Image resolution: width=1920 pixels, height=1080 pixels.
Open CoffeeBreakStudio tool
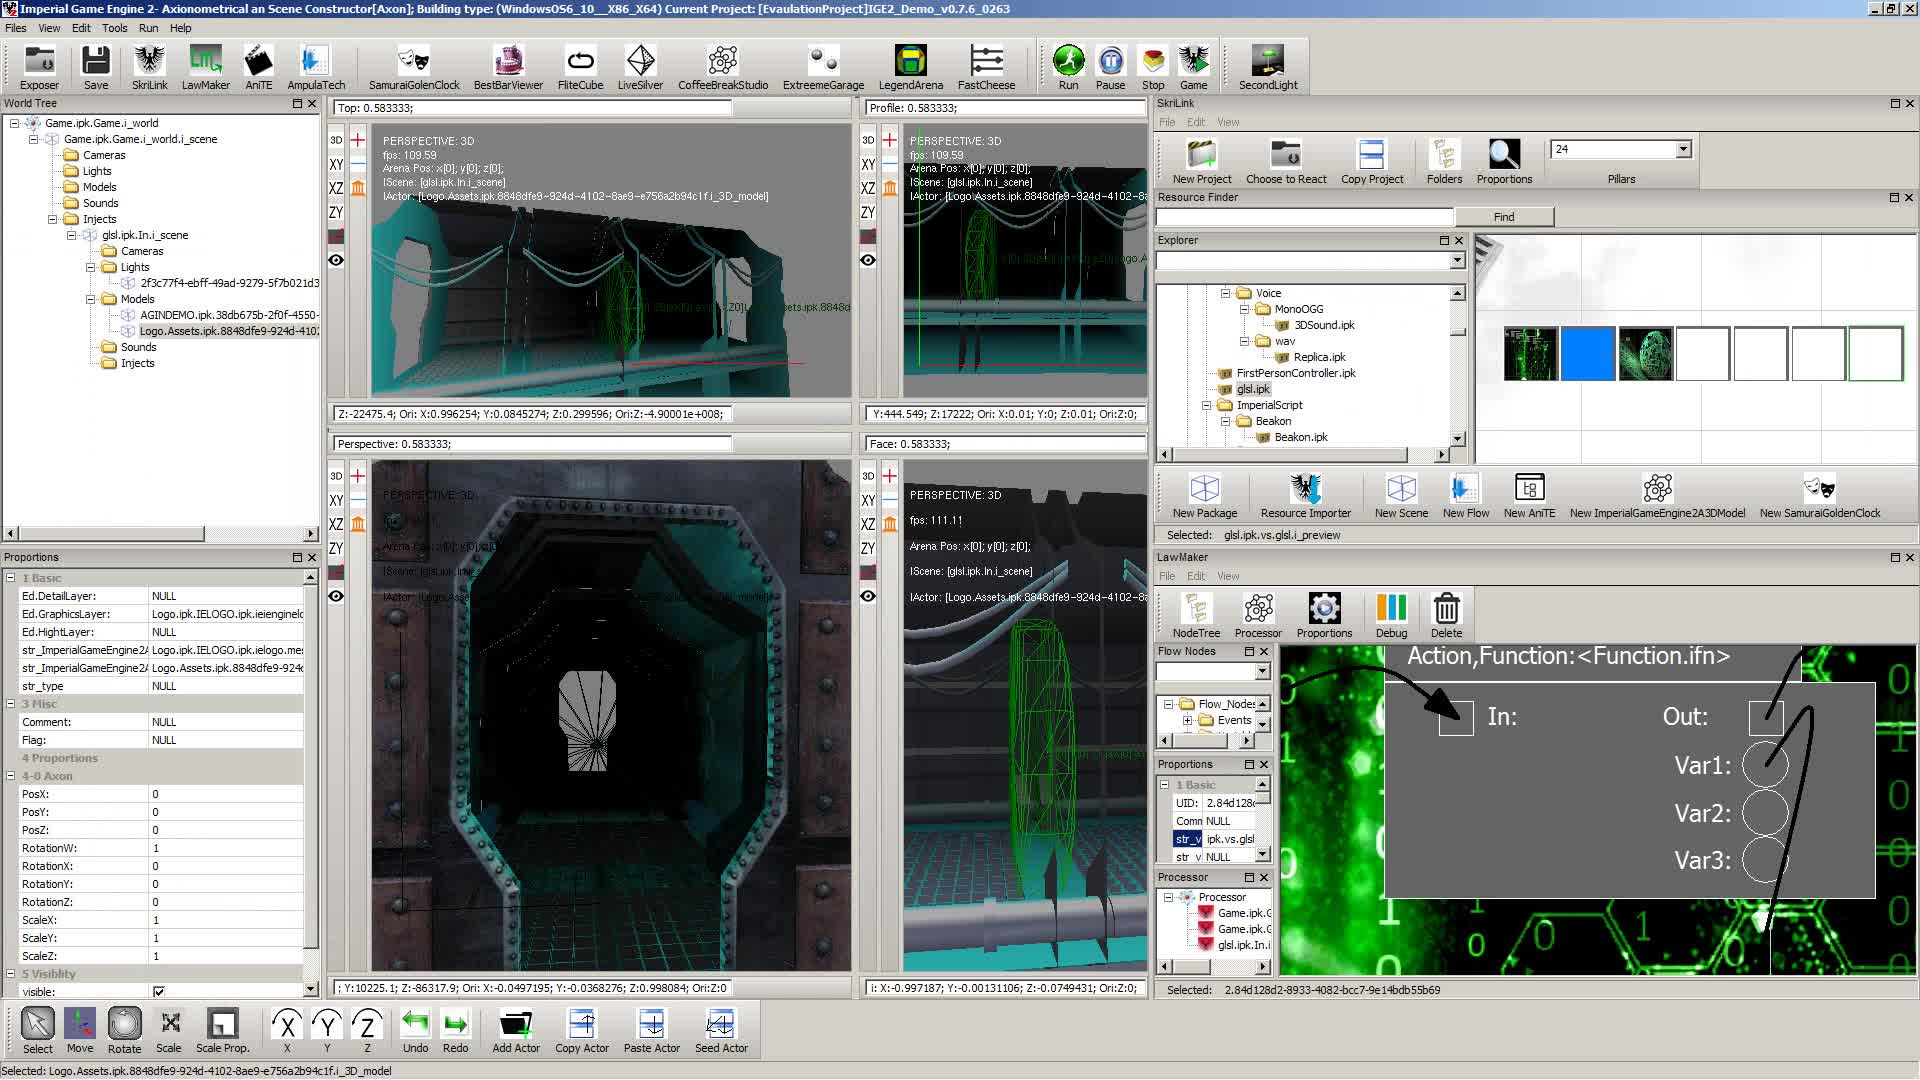(723, 67)
